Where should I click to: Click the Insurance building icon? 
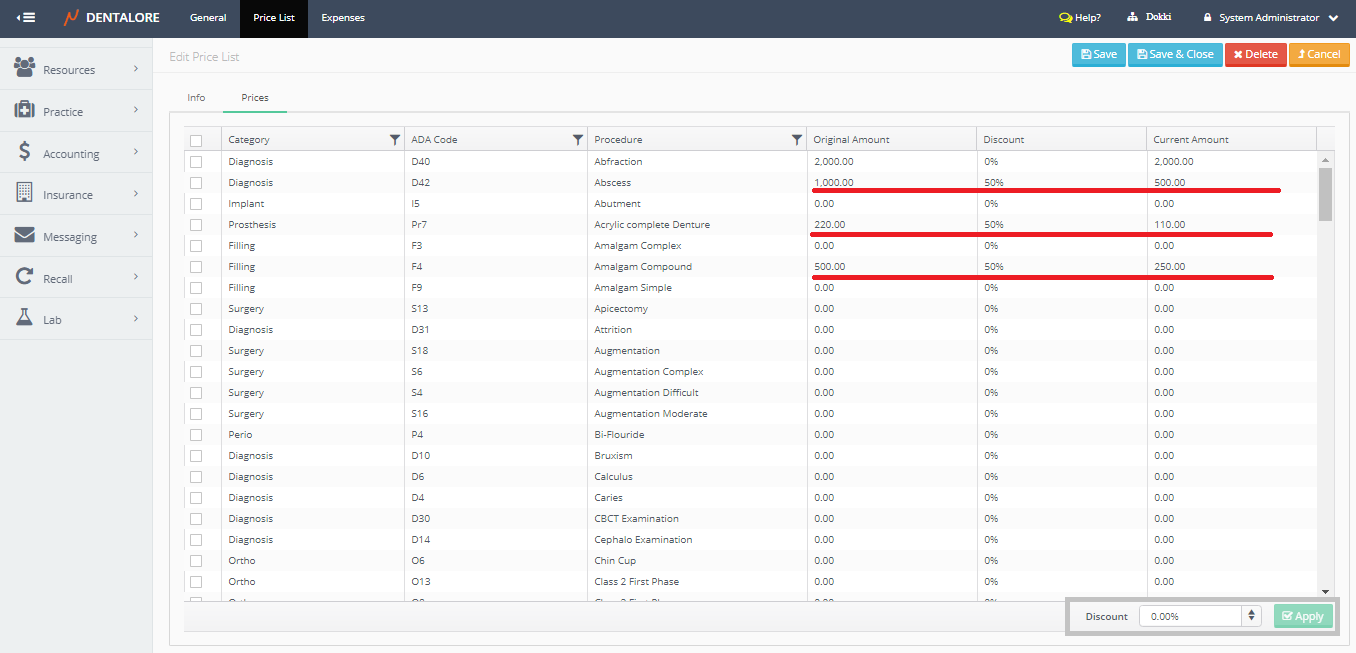click(x=25, y=193)
